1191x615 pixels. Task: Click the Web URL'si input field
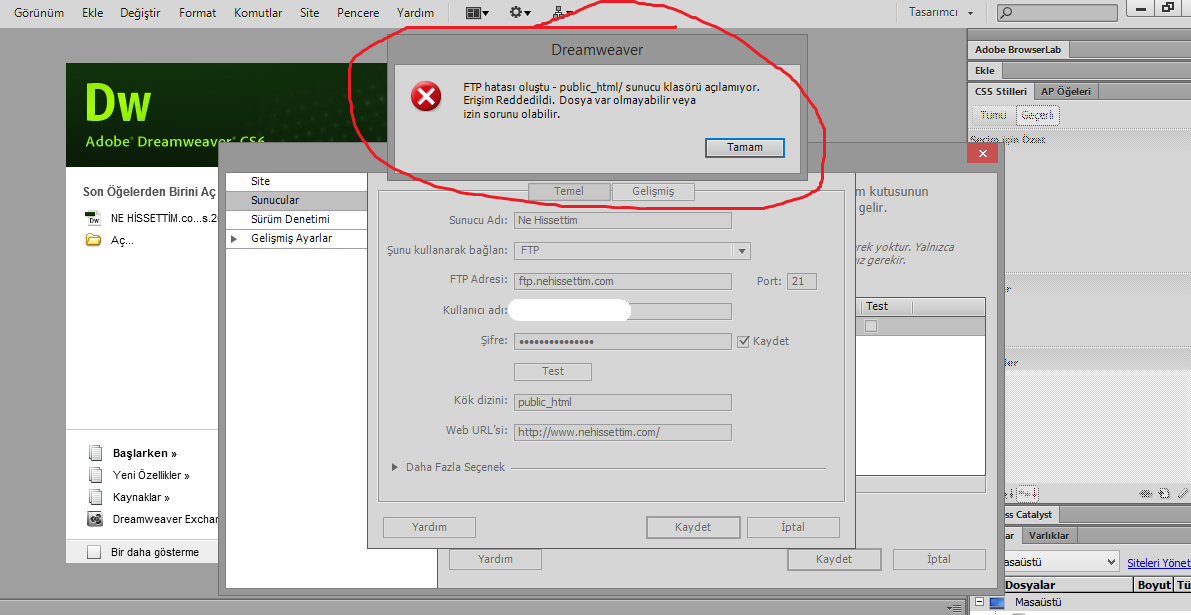(x=622, y=432)
